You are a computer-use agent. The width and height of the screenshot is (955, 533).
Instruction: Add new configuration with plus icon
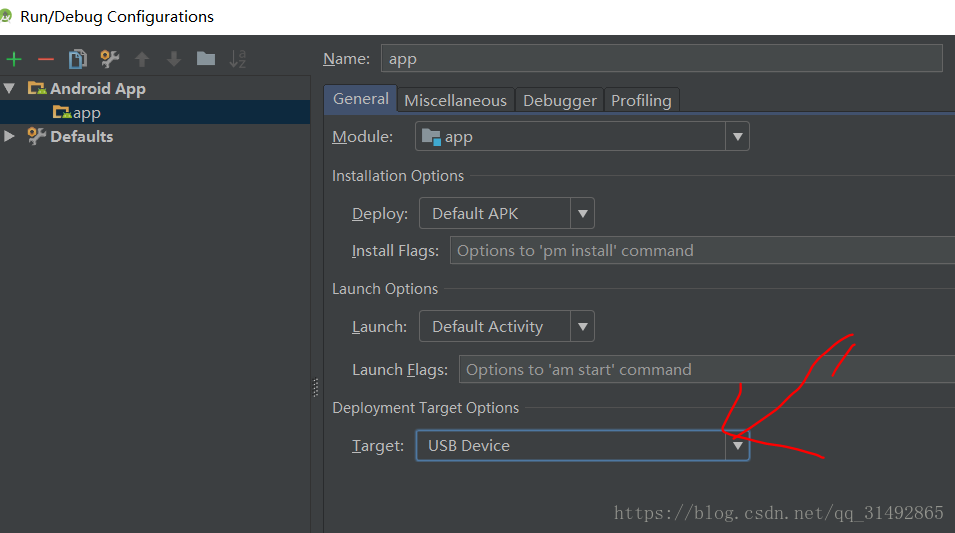14,59
